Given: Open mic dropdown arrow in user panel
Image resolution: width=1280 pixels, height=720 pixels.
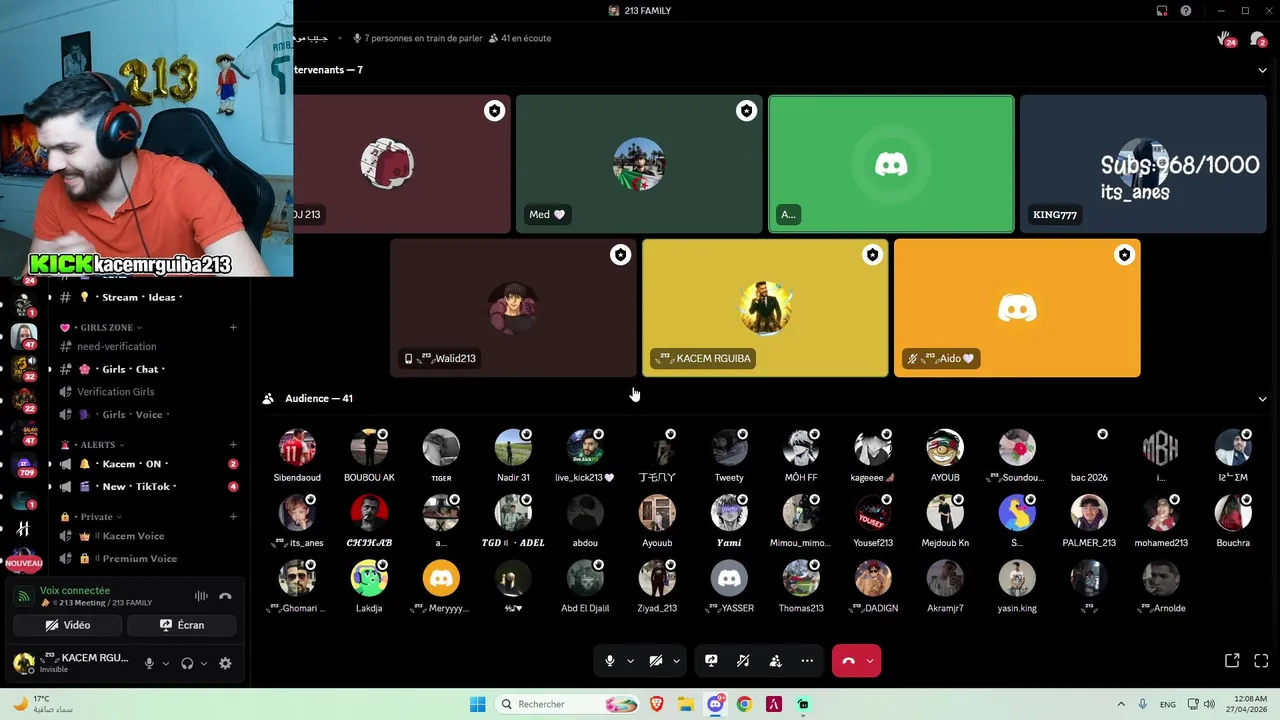Looking at the screenshot, I should (166, 663).
